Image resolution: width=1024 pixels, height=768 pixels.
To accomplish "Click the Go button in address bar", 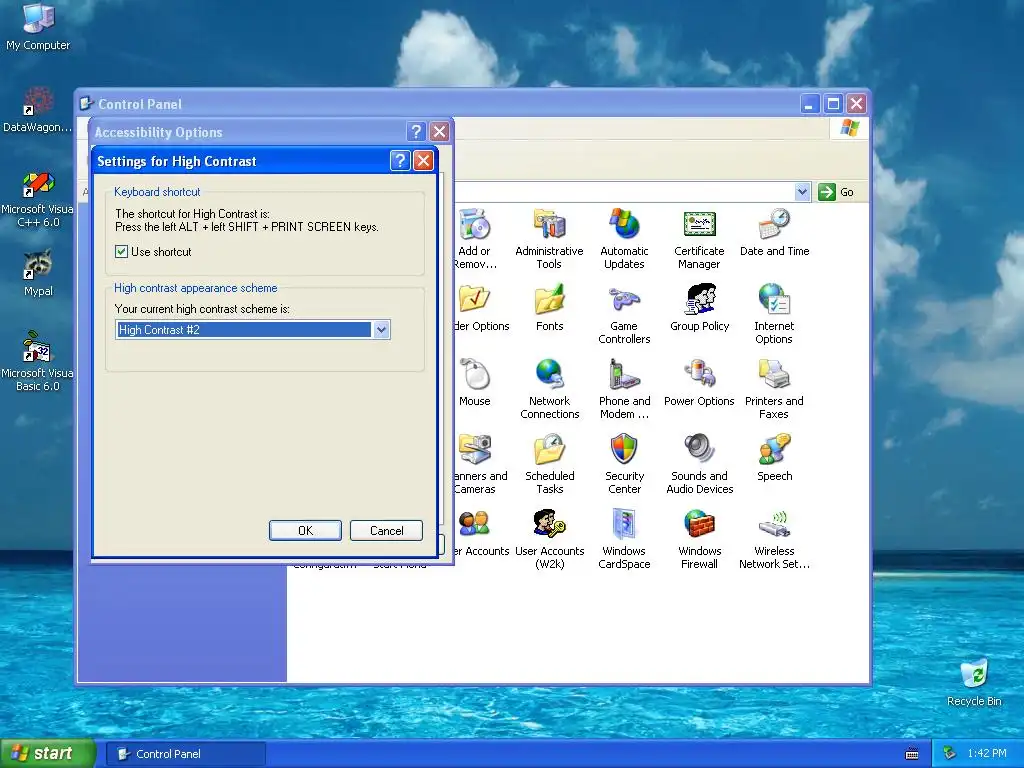I will point(837,192).
